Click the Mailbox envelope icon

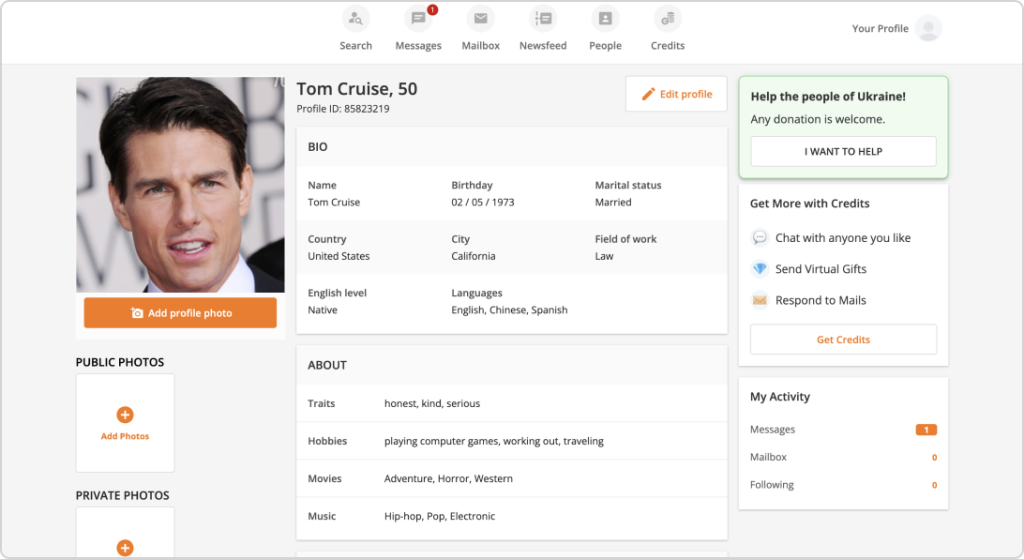pos(481,19)
